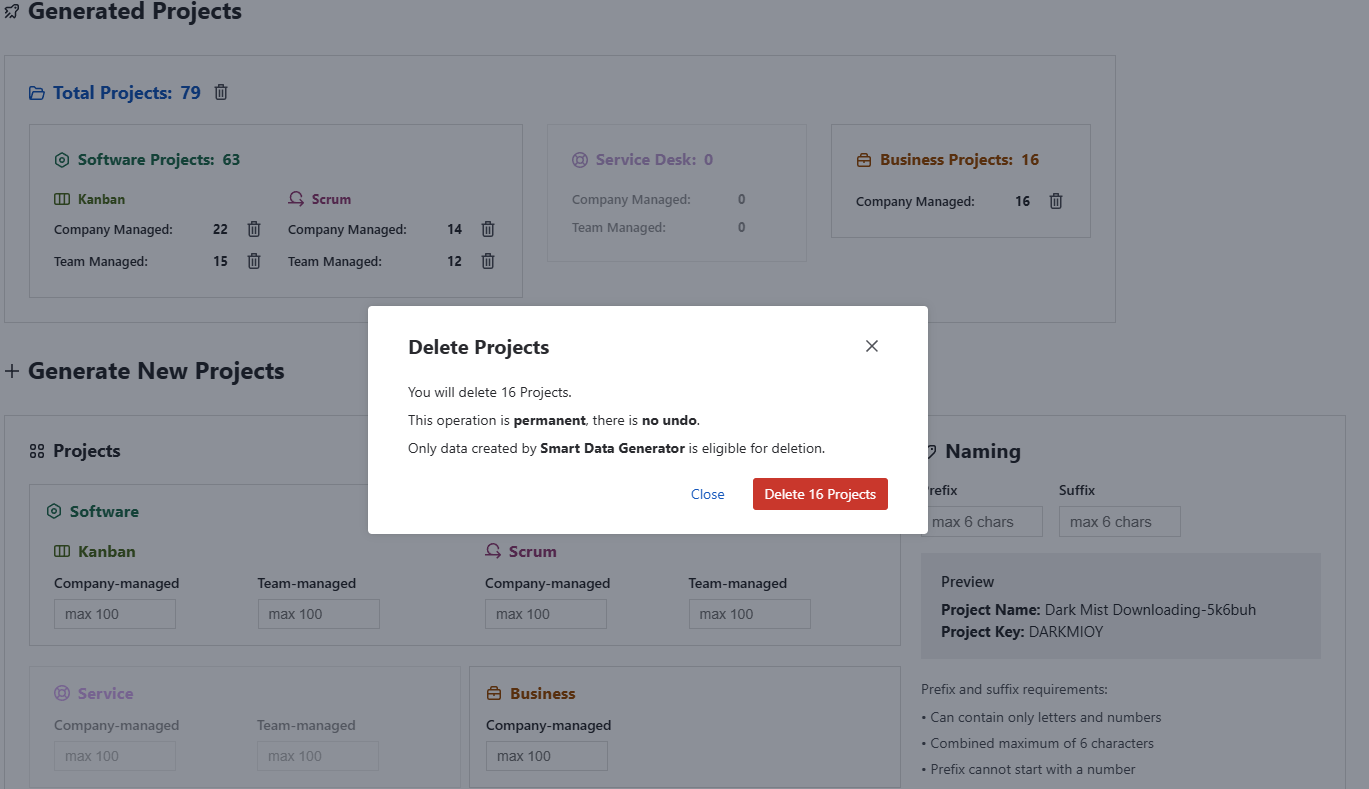Click trash icon beside Total Projects: 79
The width and height of the screenshot is (1369, 789).
click(221, 92)
